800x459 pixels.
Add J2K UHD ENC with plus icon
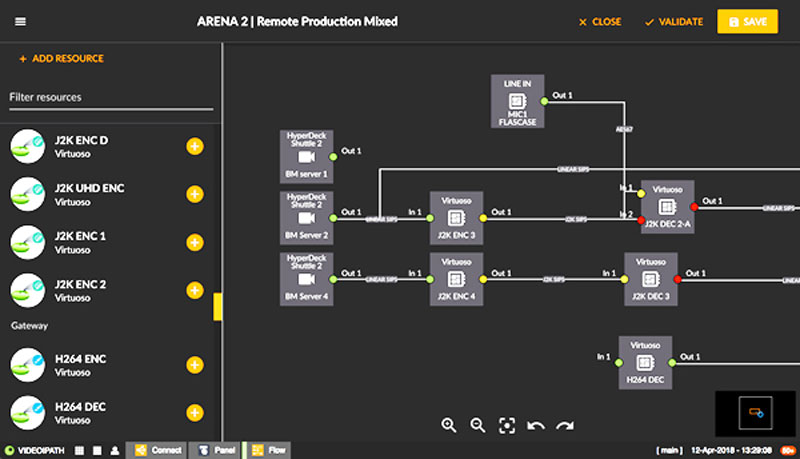194,195
